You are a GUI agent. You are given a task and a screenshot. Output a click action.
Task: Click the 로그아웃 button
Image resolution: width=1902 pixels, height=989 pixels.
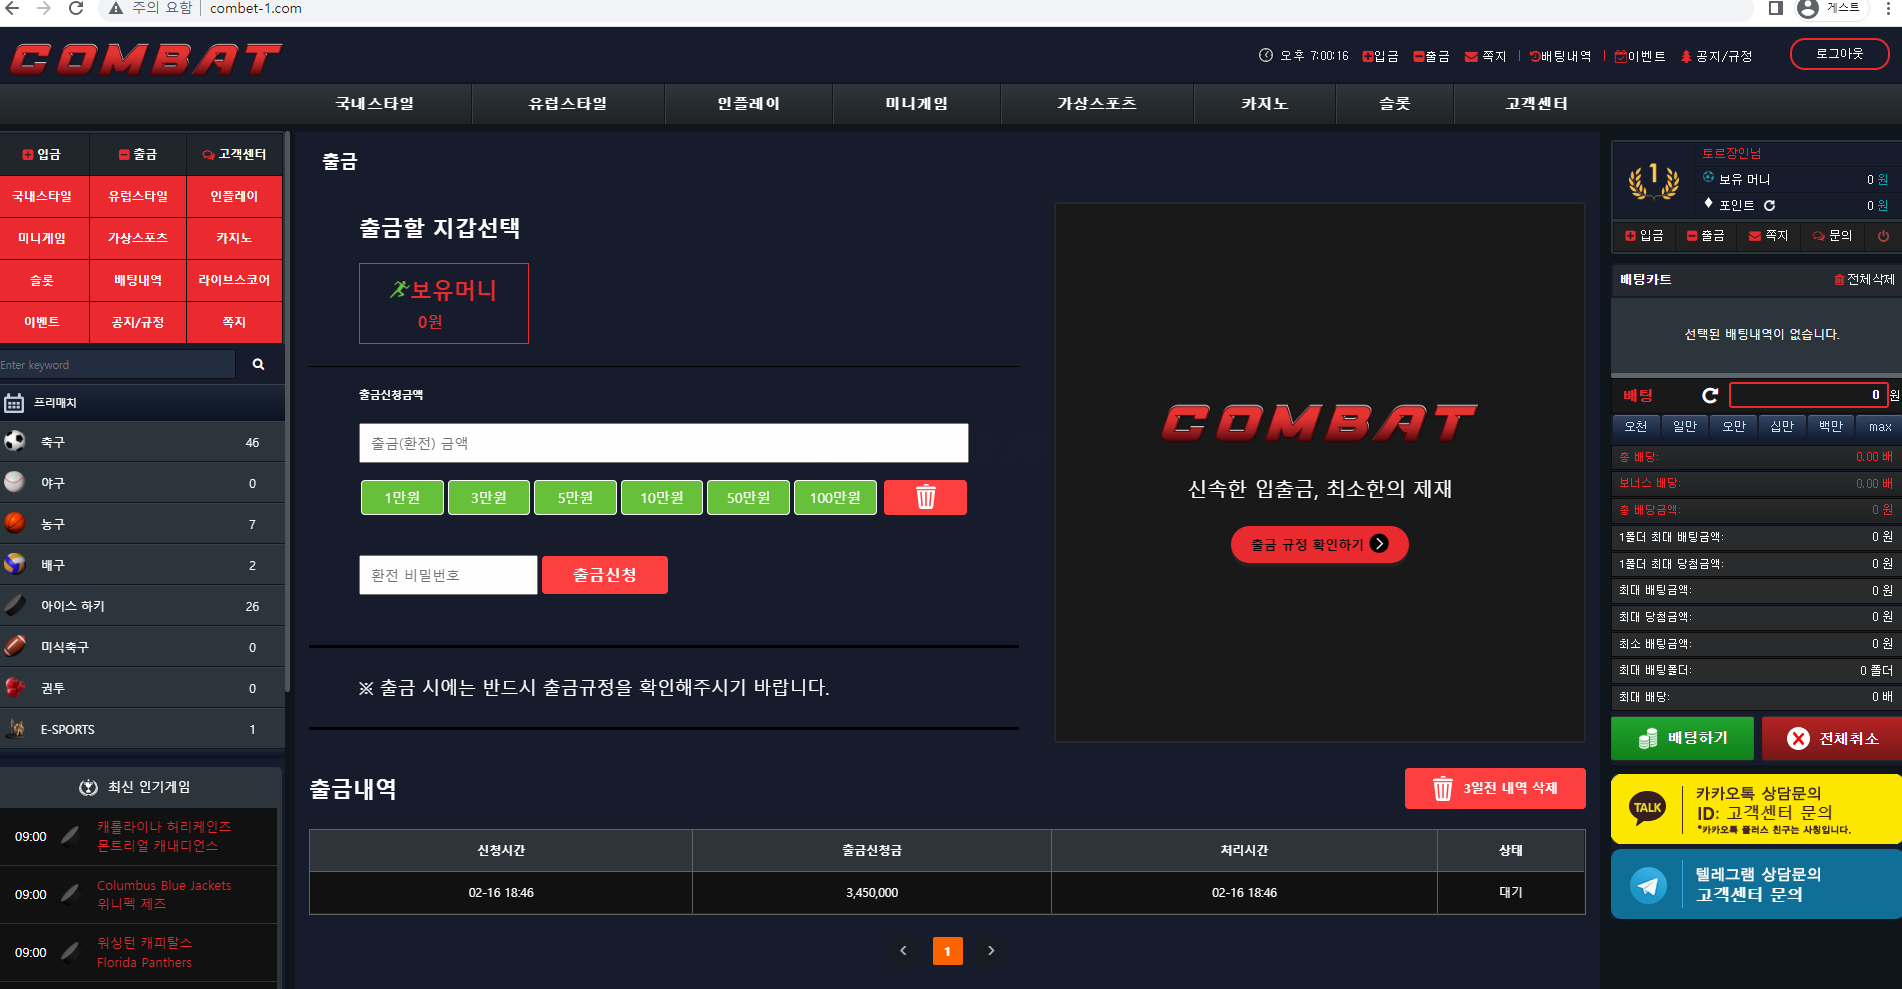coord(1838,54)
